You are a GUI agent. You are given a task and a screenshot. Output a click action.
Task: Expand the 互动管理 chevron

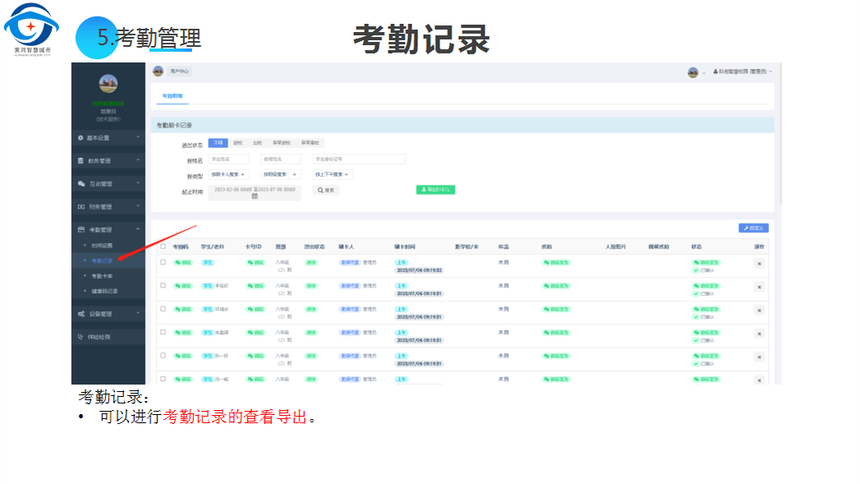point(138,183)
